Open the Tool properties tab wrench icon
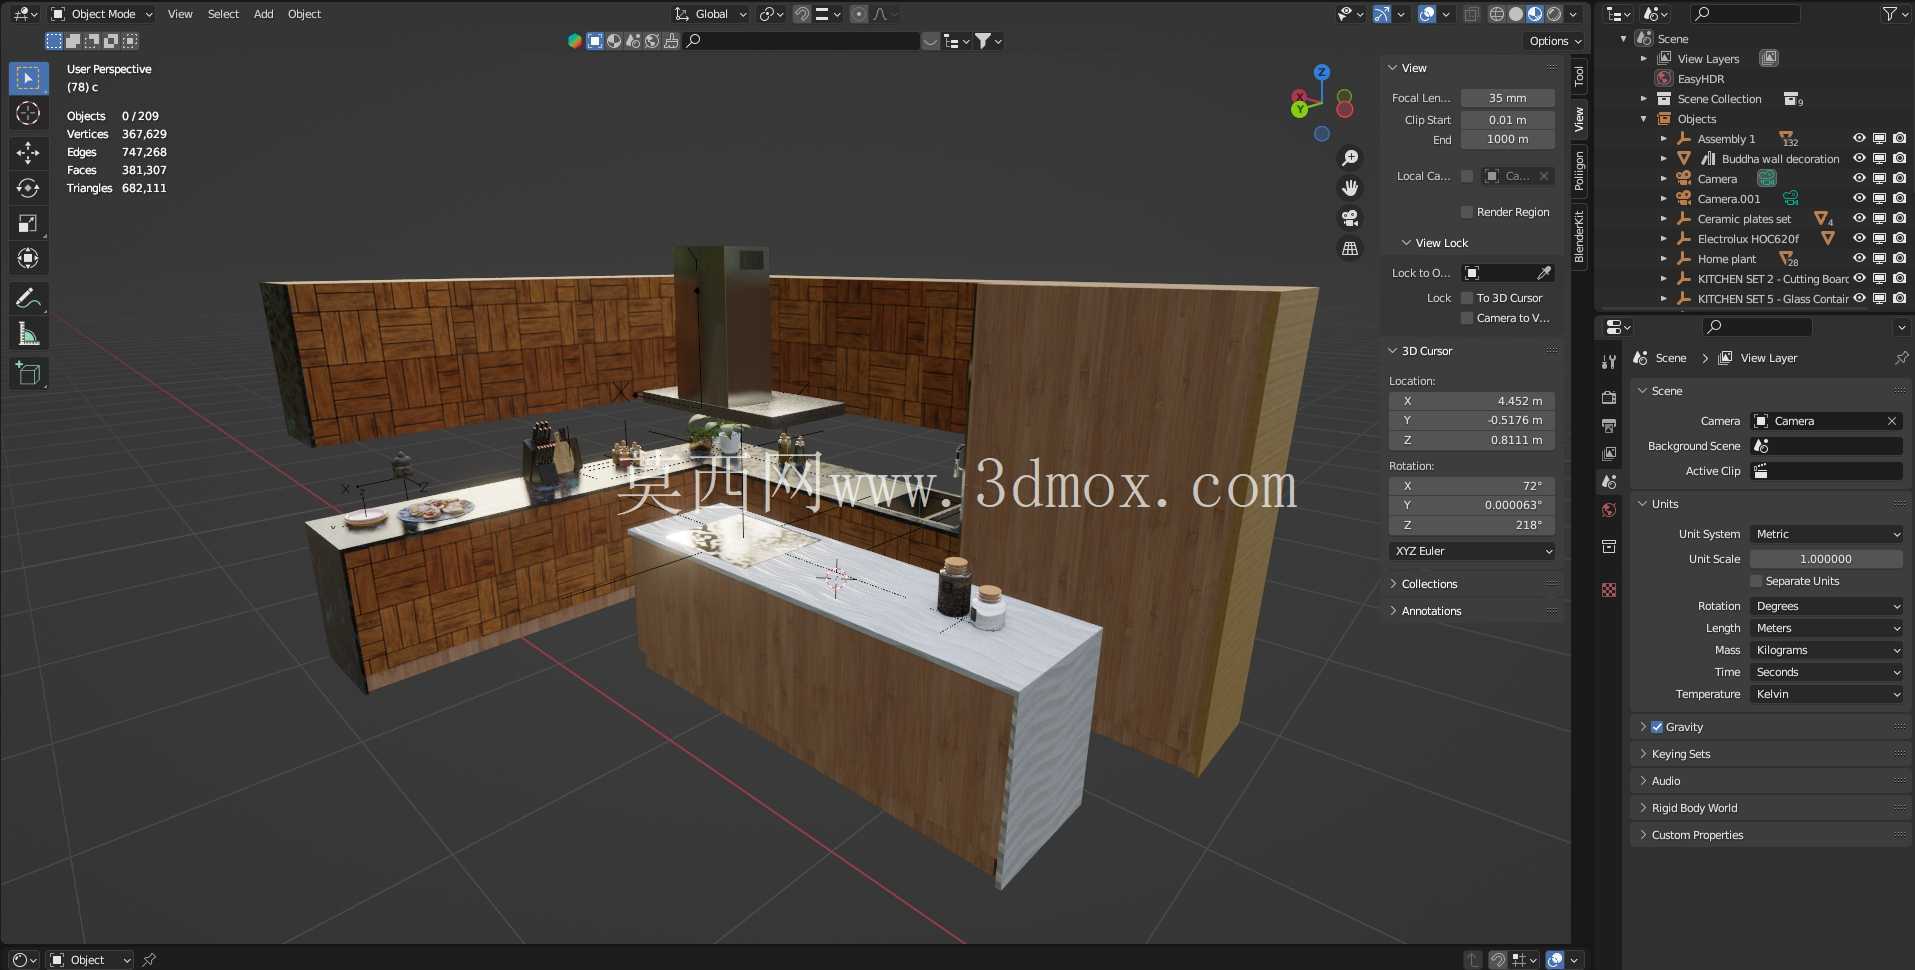This screenshot has height=970, width=1915. click(x=1609, y=362)
